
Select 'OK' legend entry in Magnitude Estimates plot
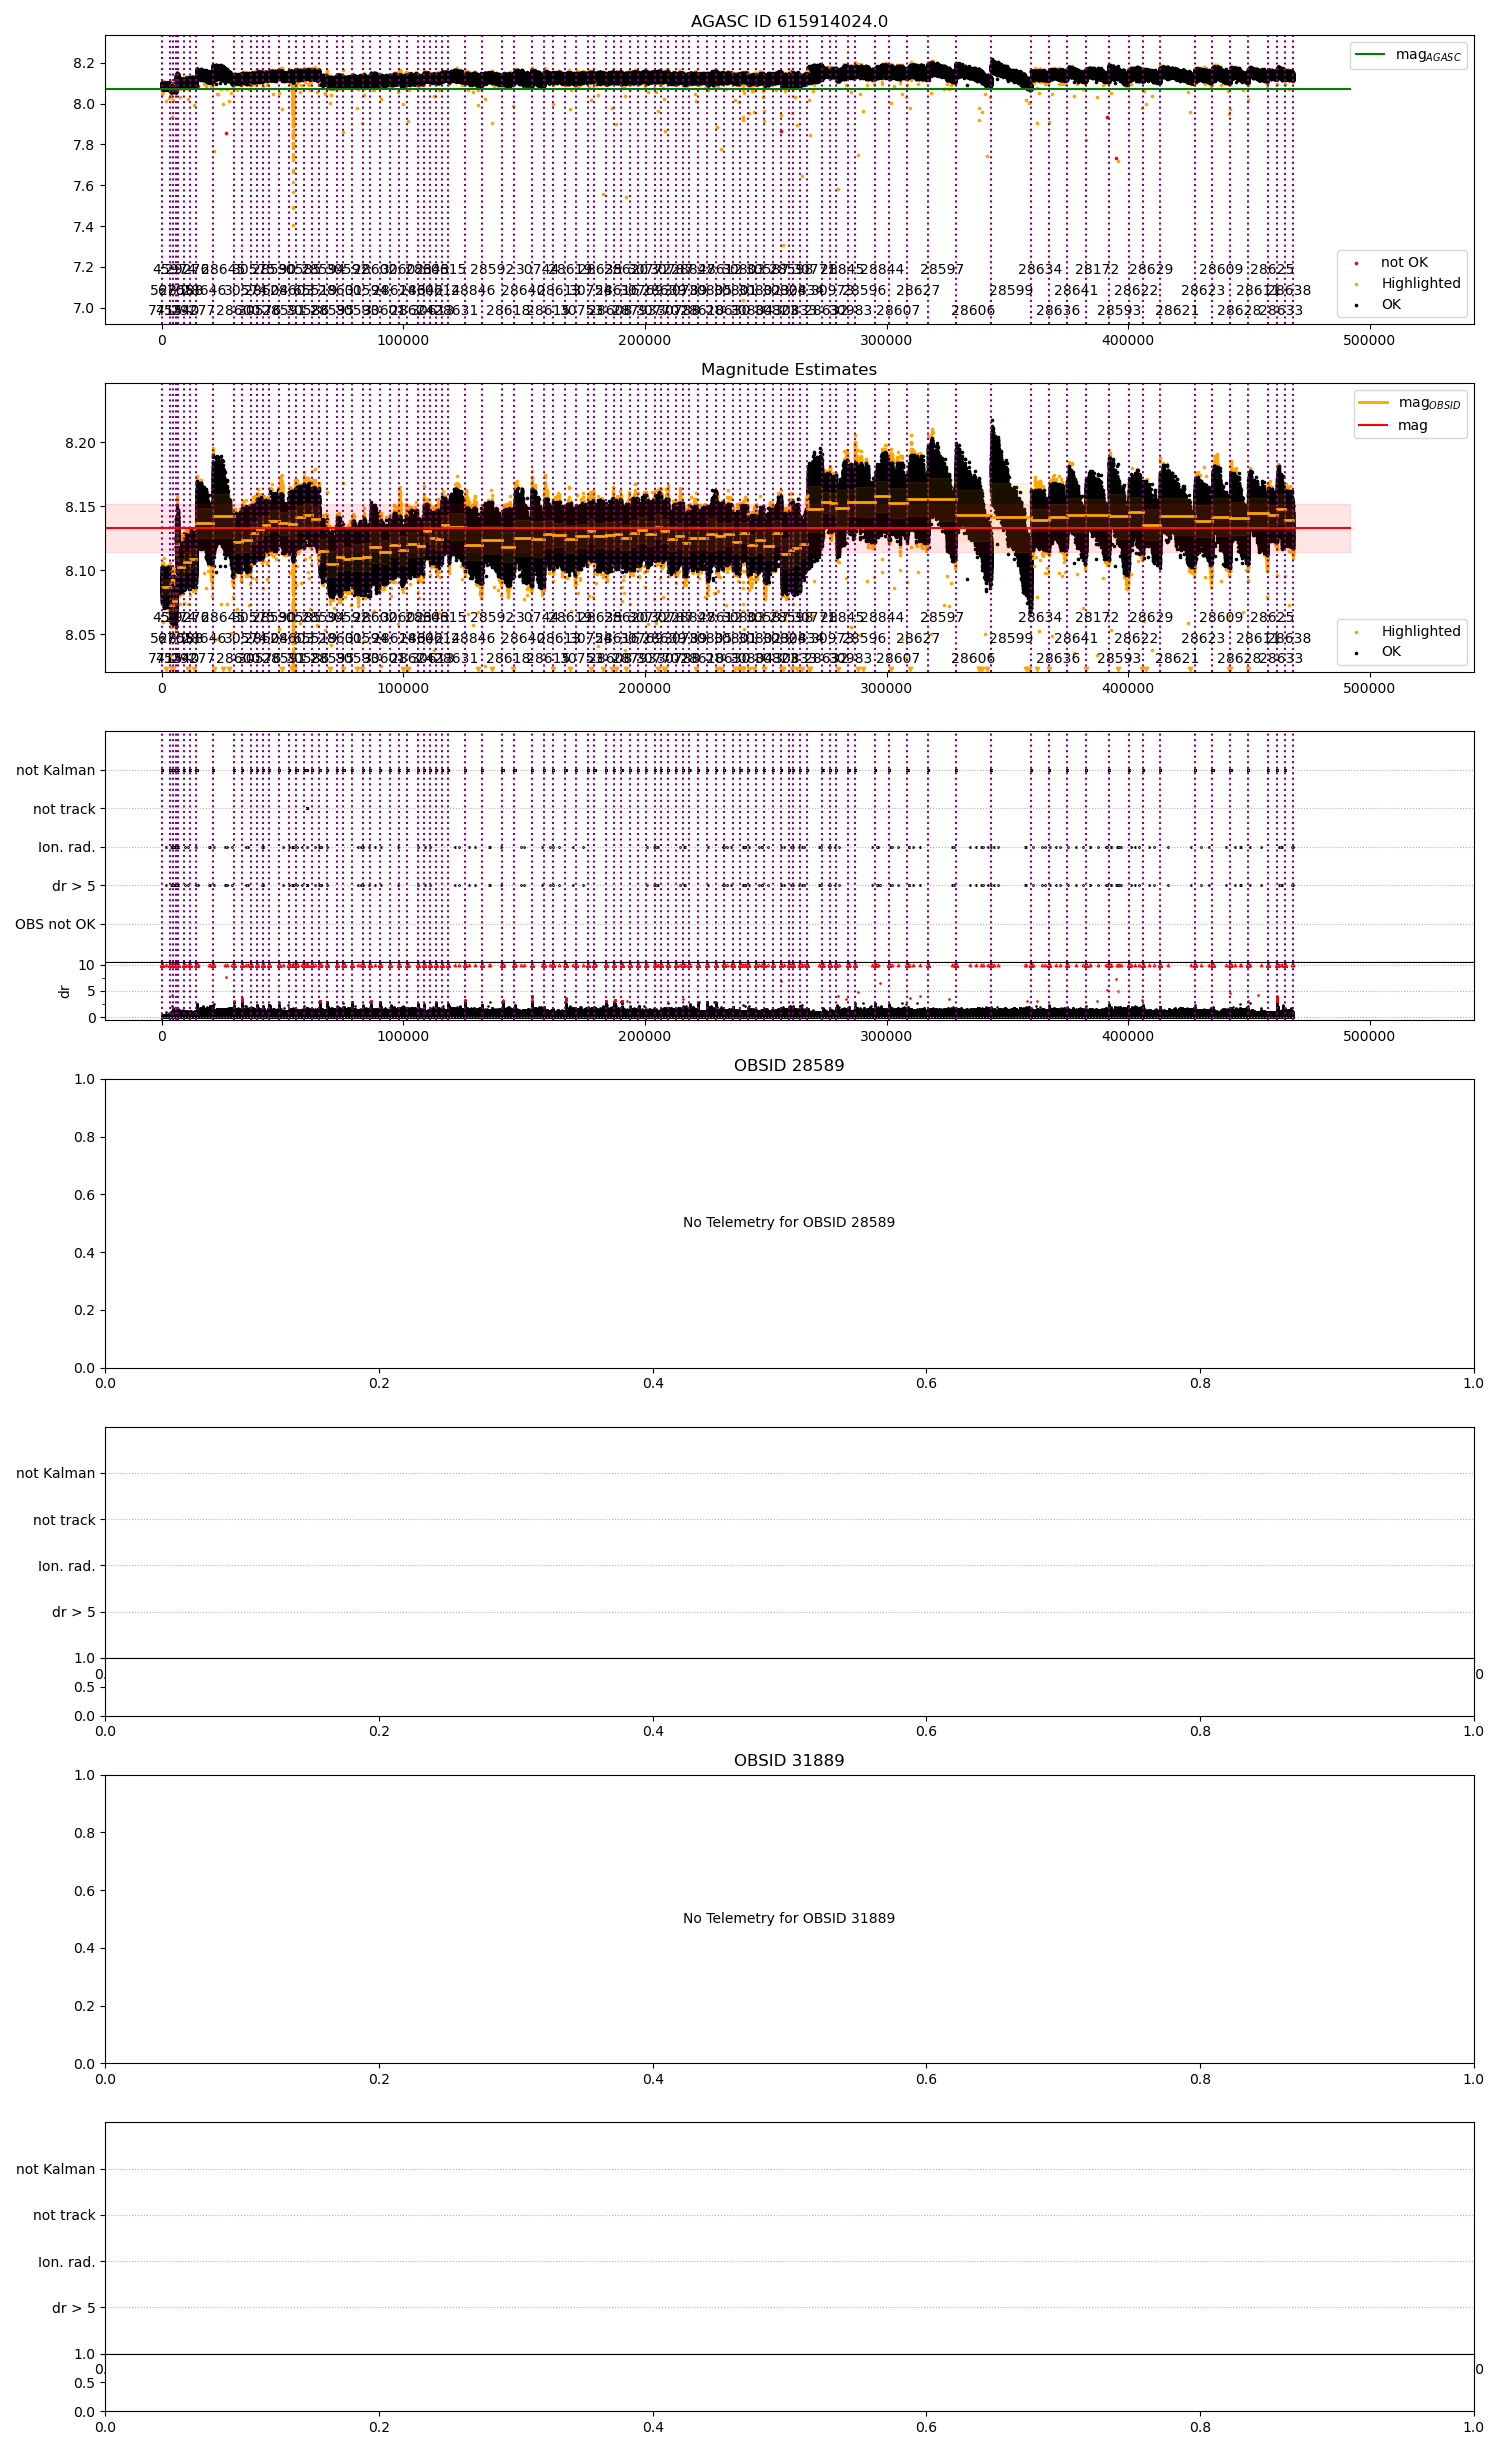tap(1391, 652)
